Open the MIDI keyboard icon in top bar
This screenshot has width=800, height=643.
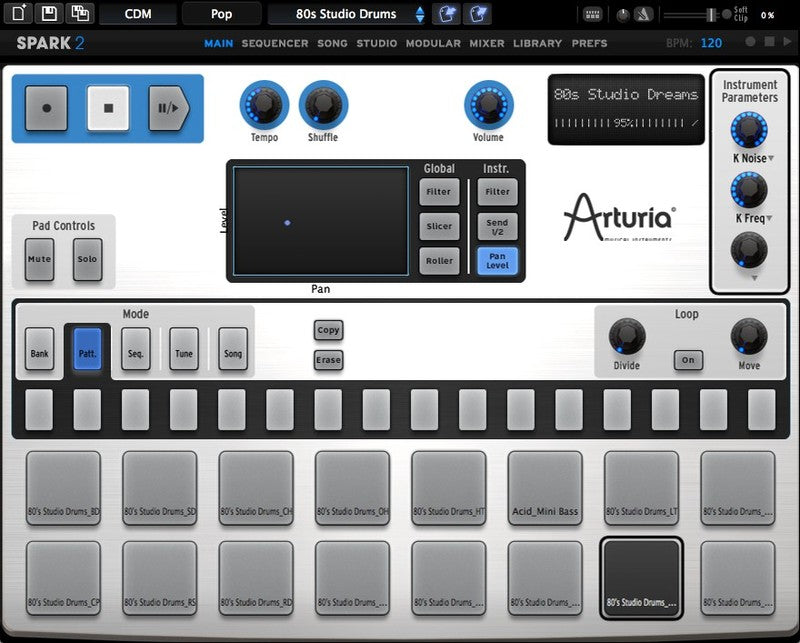(x=592, y=15)
